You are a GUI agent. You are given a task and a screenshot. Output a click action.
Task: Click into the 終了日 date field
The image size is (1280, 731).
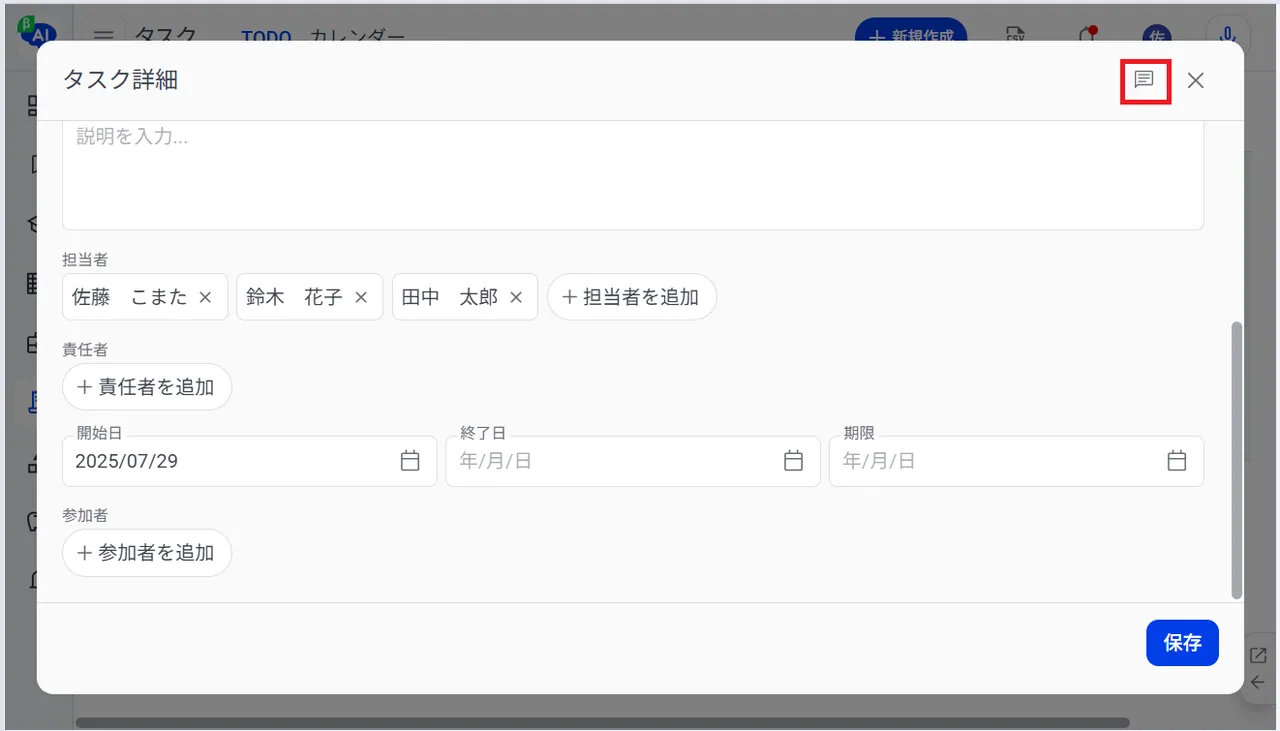click(x=633, y=461)
